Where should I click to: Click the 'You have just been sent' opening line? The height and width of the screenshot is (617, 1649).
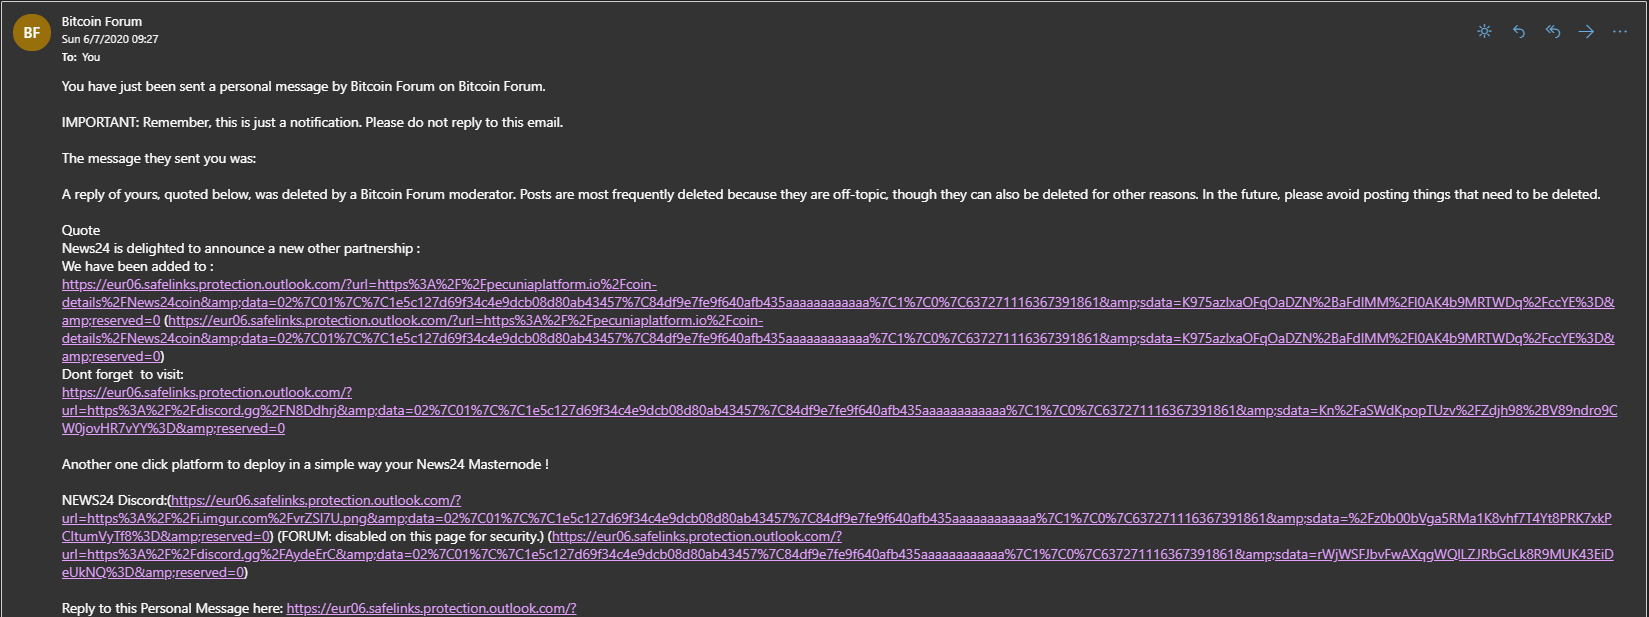point(304,86)
